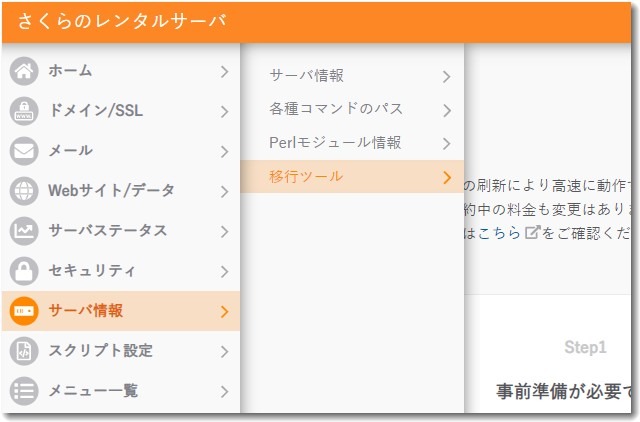This screenshot has height=422, width=640.
Task: Open スクリプト設定 in the sidebar
Action: pyautogui.click(x=121, y=351)
